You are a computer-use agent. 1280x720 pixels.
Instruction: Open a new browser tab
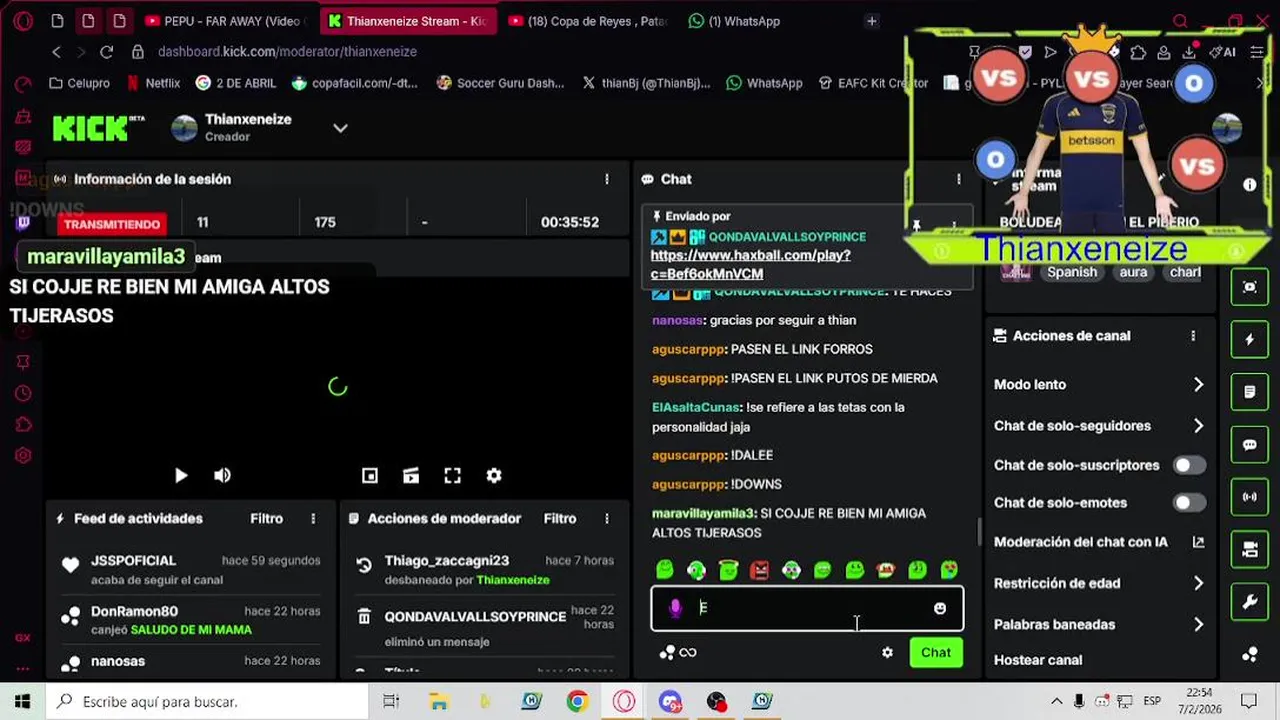tap(872, 21)
